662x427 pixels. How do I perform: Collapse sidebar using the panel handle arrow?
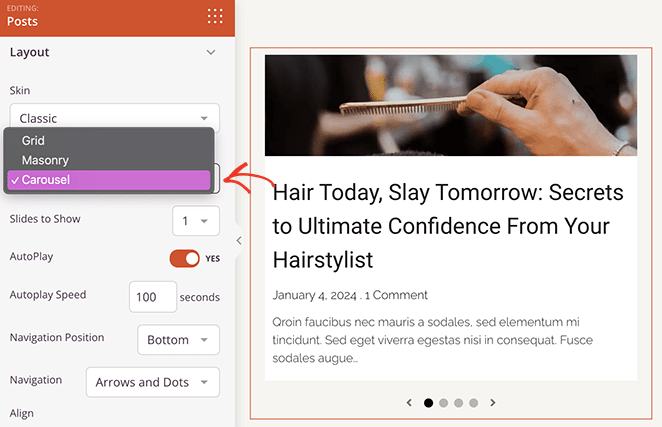[x=238, y=240]
